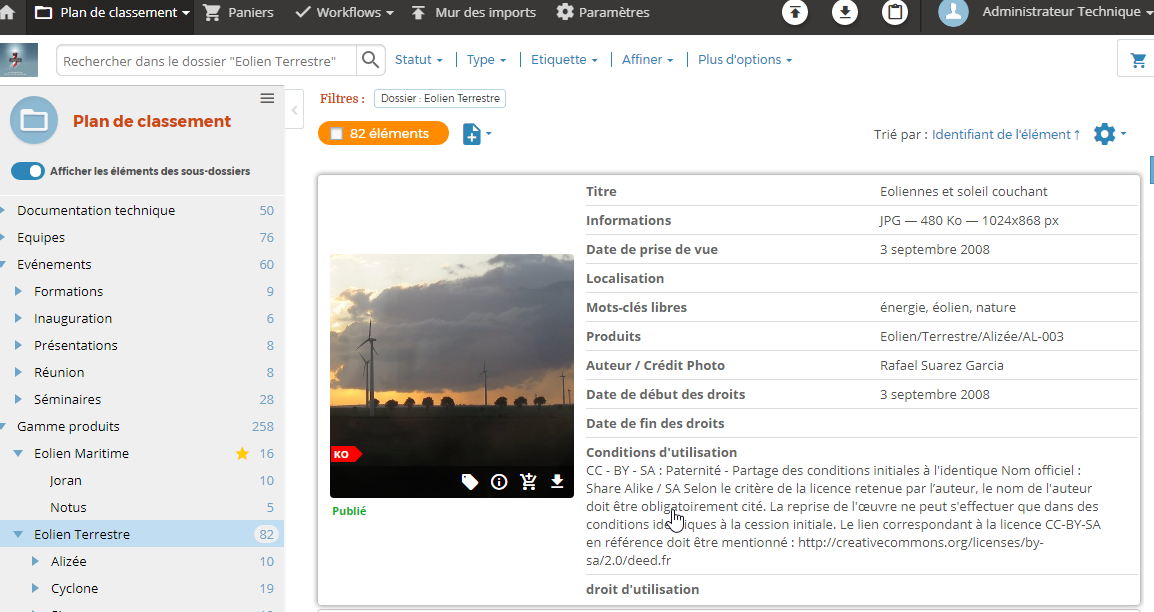Expand the Formations folder arrow
The image size is (1154, 612).
pos(18,291)
